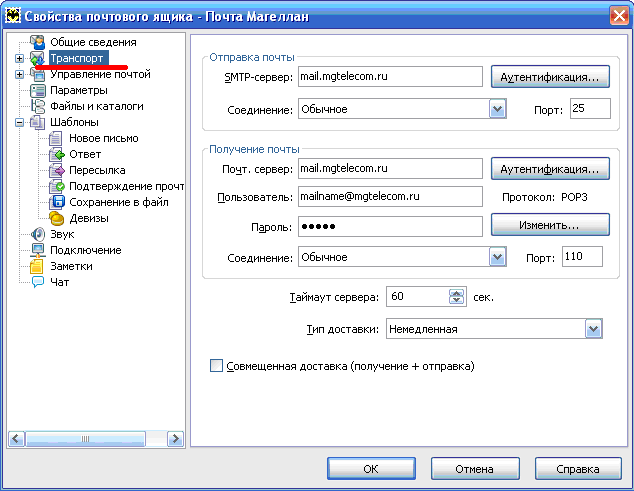Image resolution: width=634 pixels, height=491 pixels.
Task: Click the Транспорт envelope icon
Action: coord(38,58)
